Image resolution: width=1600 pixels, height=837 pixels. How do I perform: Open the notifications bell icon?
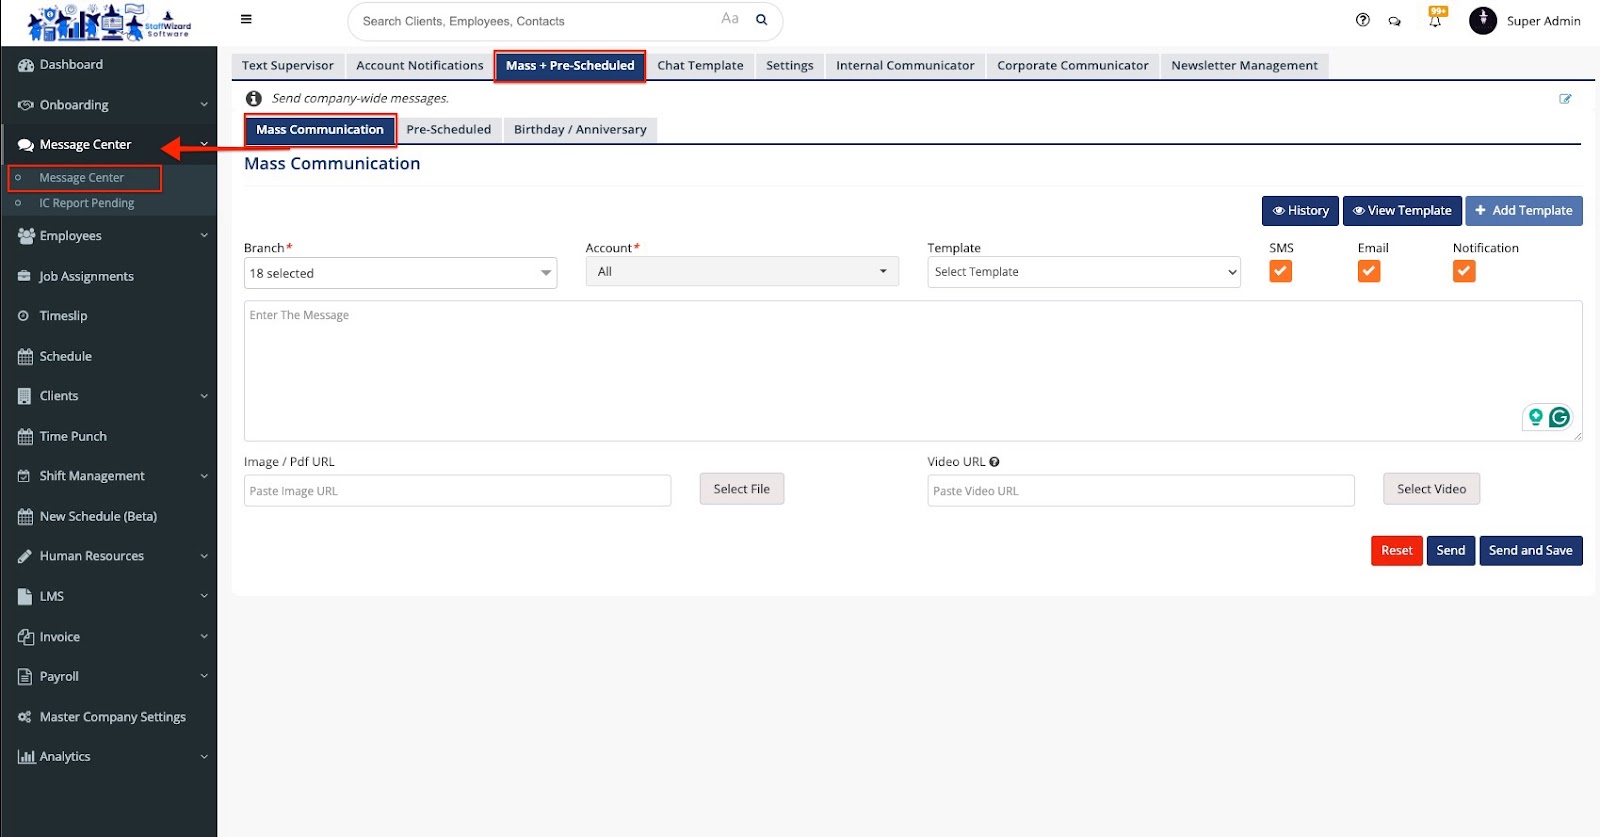pos(1435,21)
